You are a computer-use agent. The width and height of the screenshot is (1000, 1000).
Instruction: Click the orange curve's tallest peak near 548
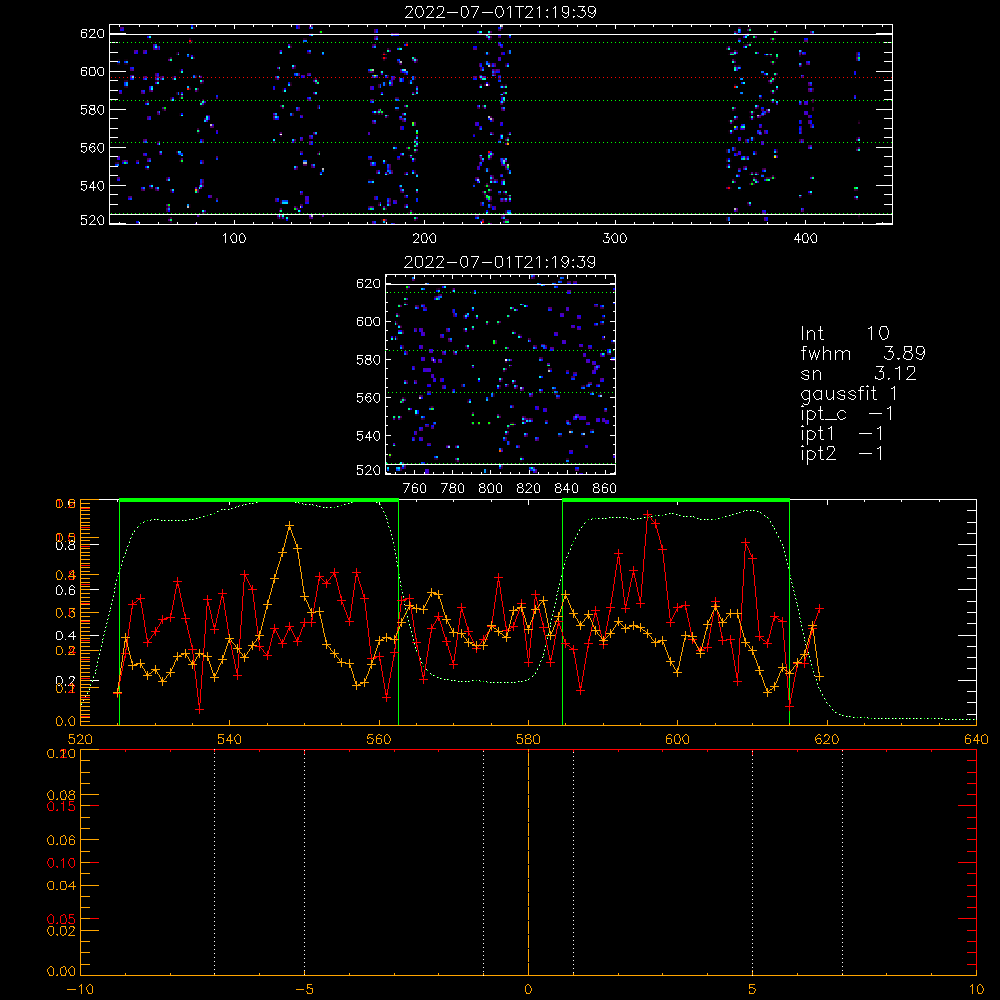[290, 526]
